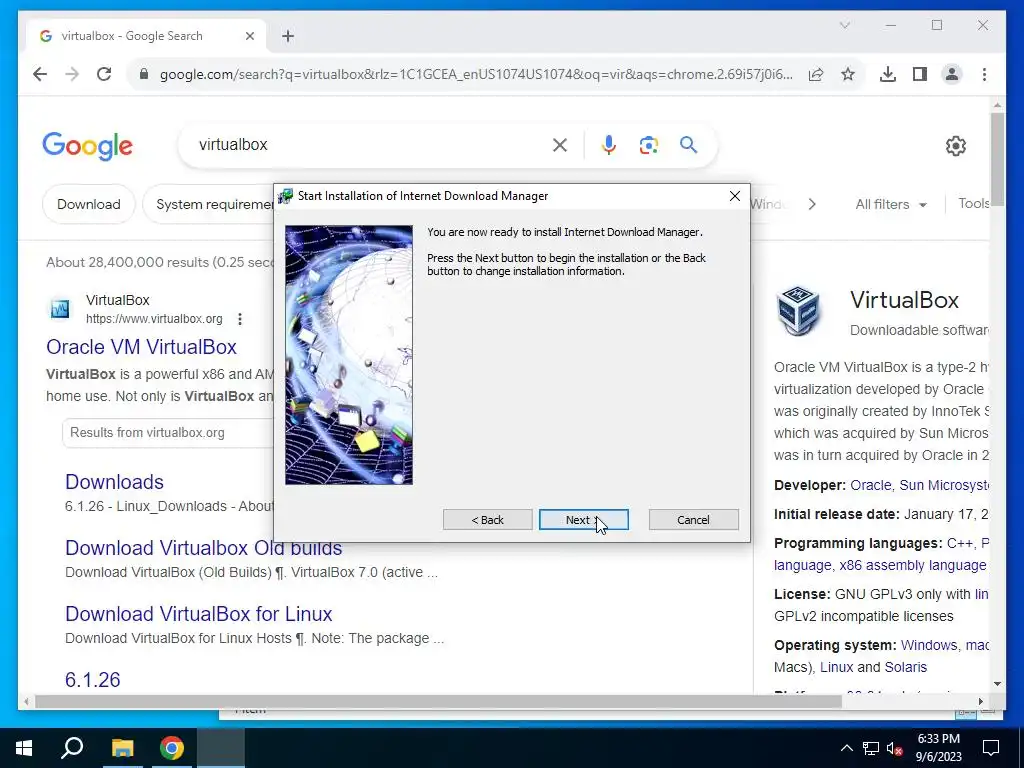The image size is (1024, 768).
Task: Toggle the Chrome side panel
Action: 920,74
